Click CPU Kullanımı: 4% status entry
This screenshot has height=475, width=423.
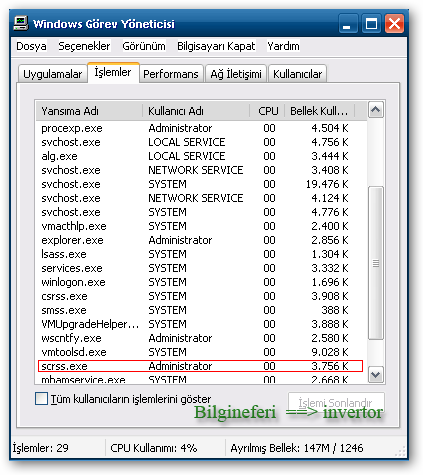[154, 448]
